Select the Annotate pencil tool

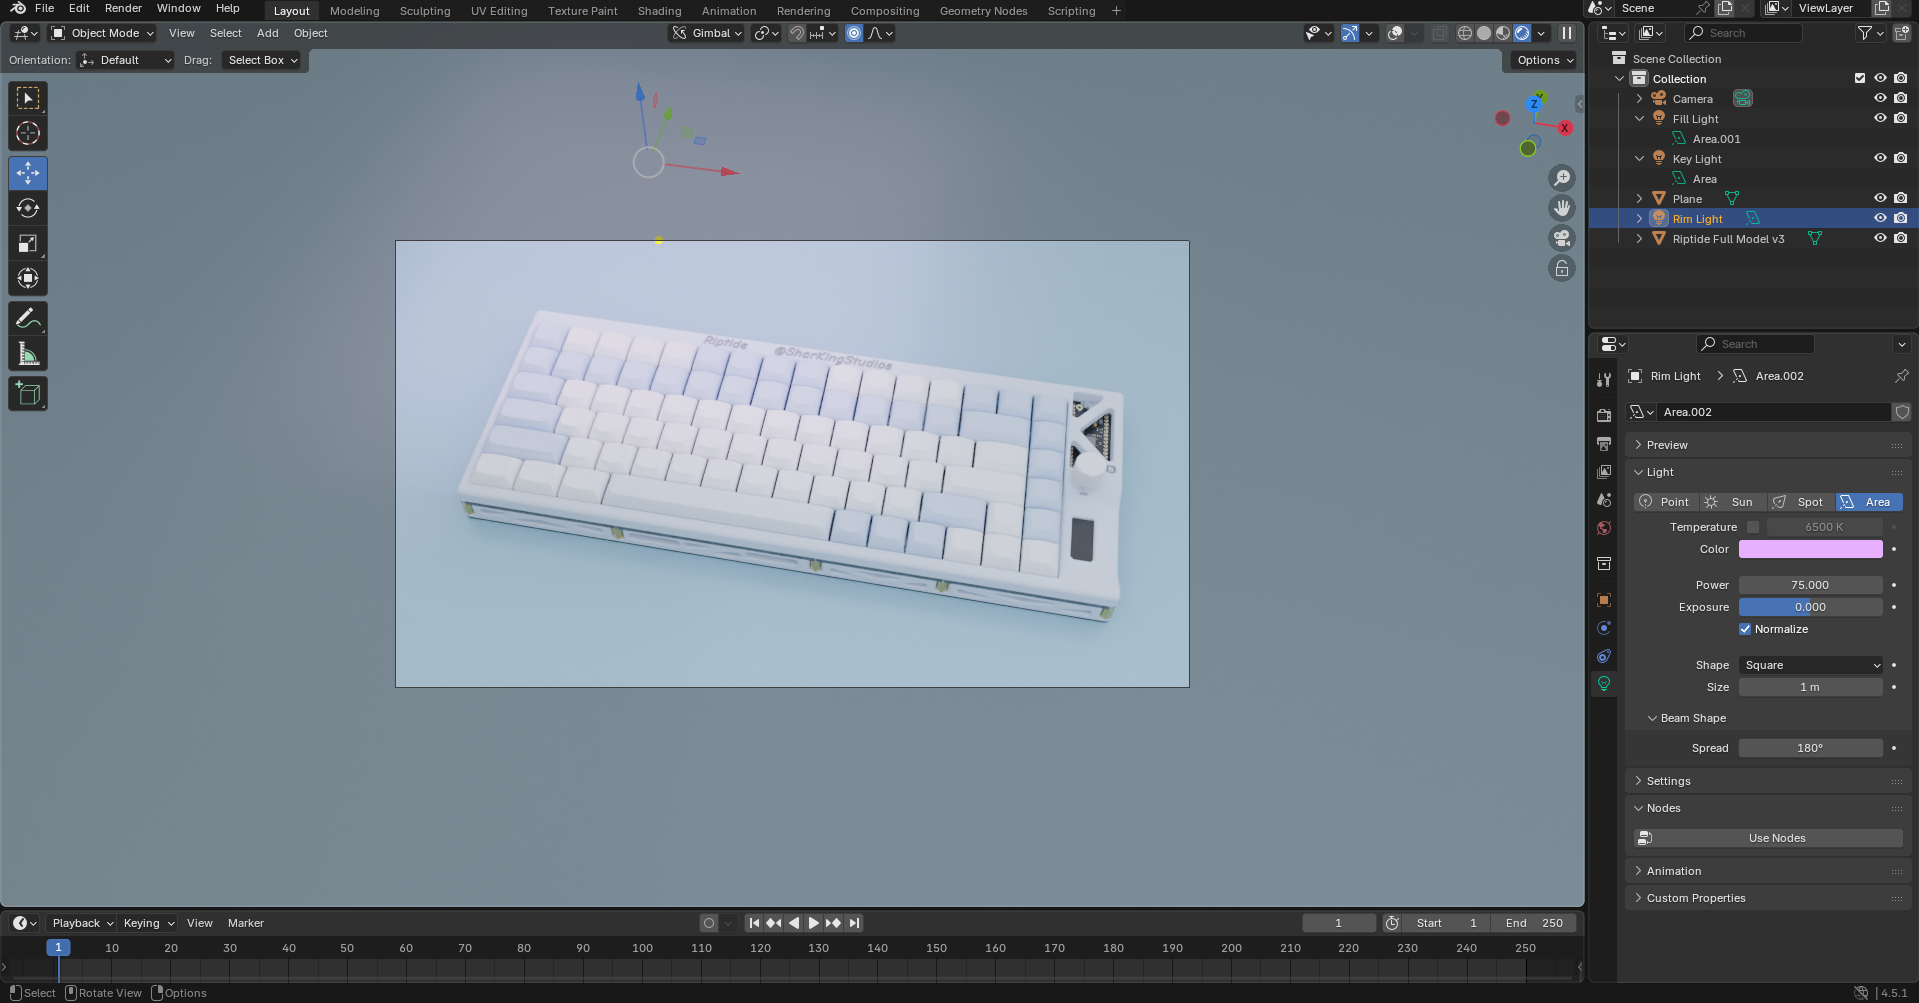pos(28,319)
